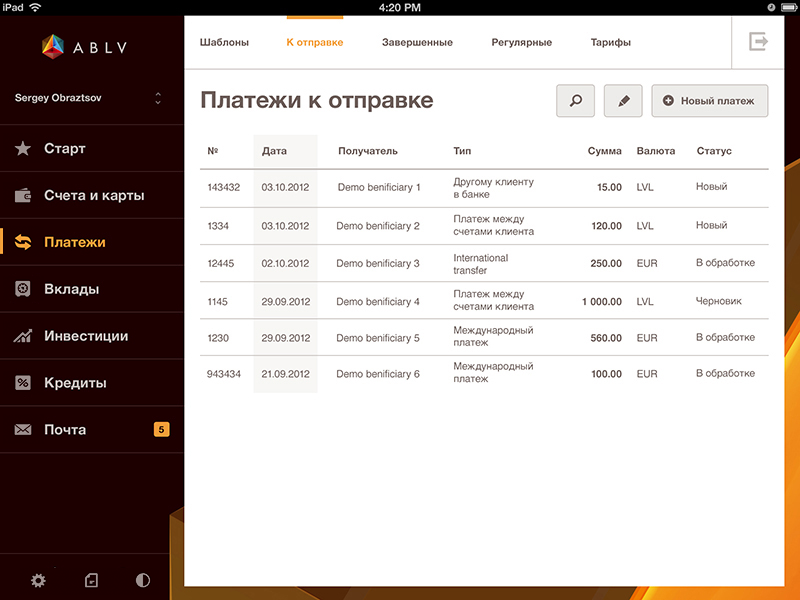
Task: Select payment number 1230
Action: 218,338
